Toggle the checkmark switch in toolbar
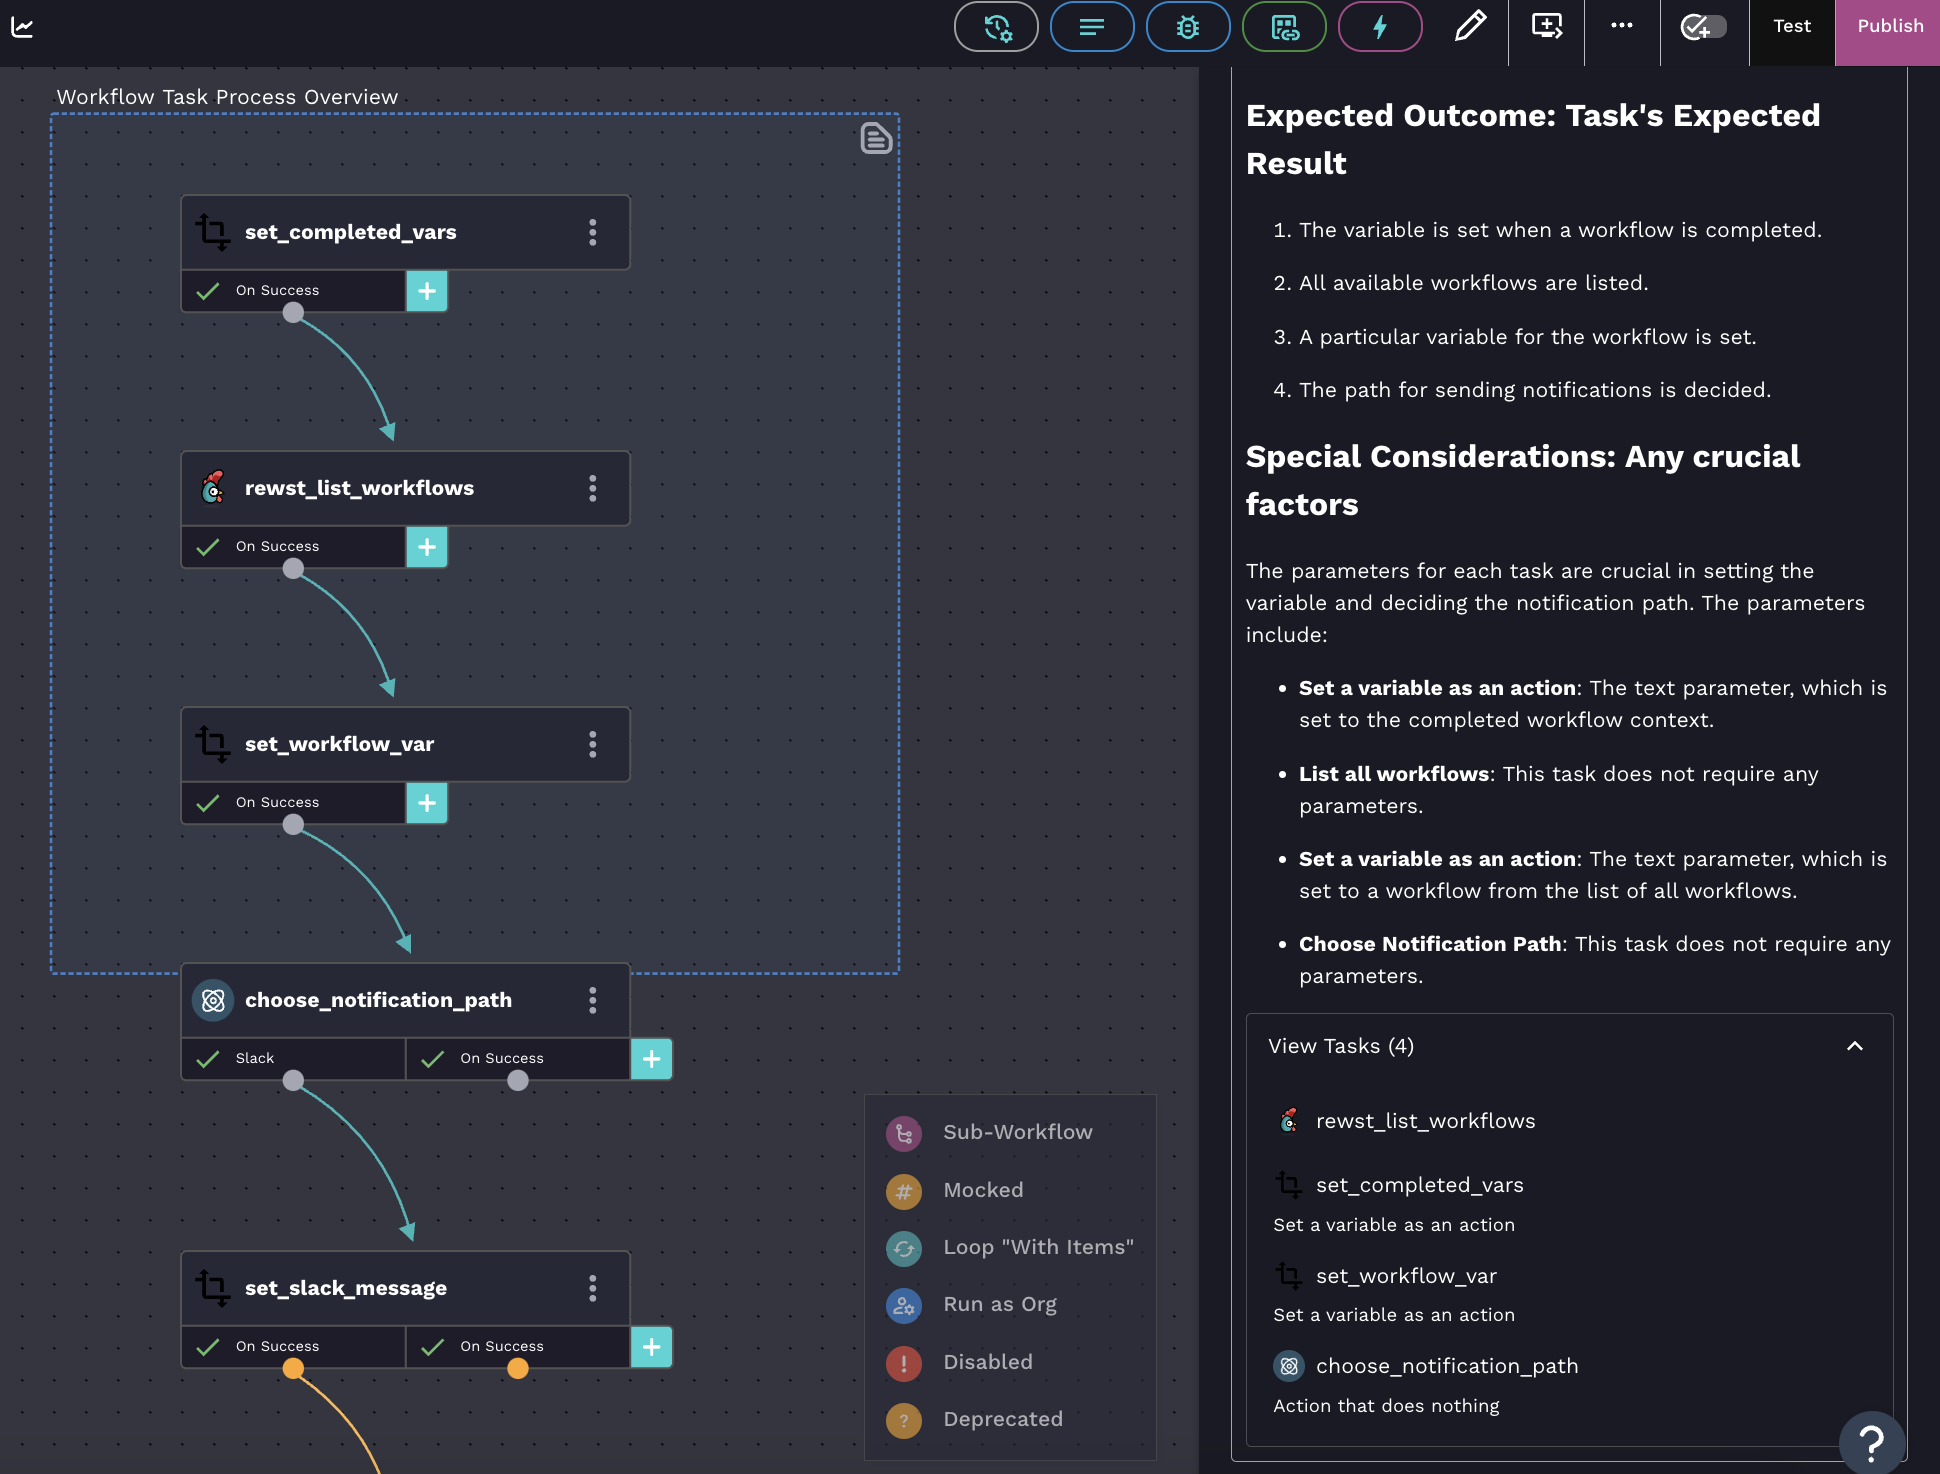This screenshot has height=1474, width=1940. pyautogui.click(x=1703, y=27)
